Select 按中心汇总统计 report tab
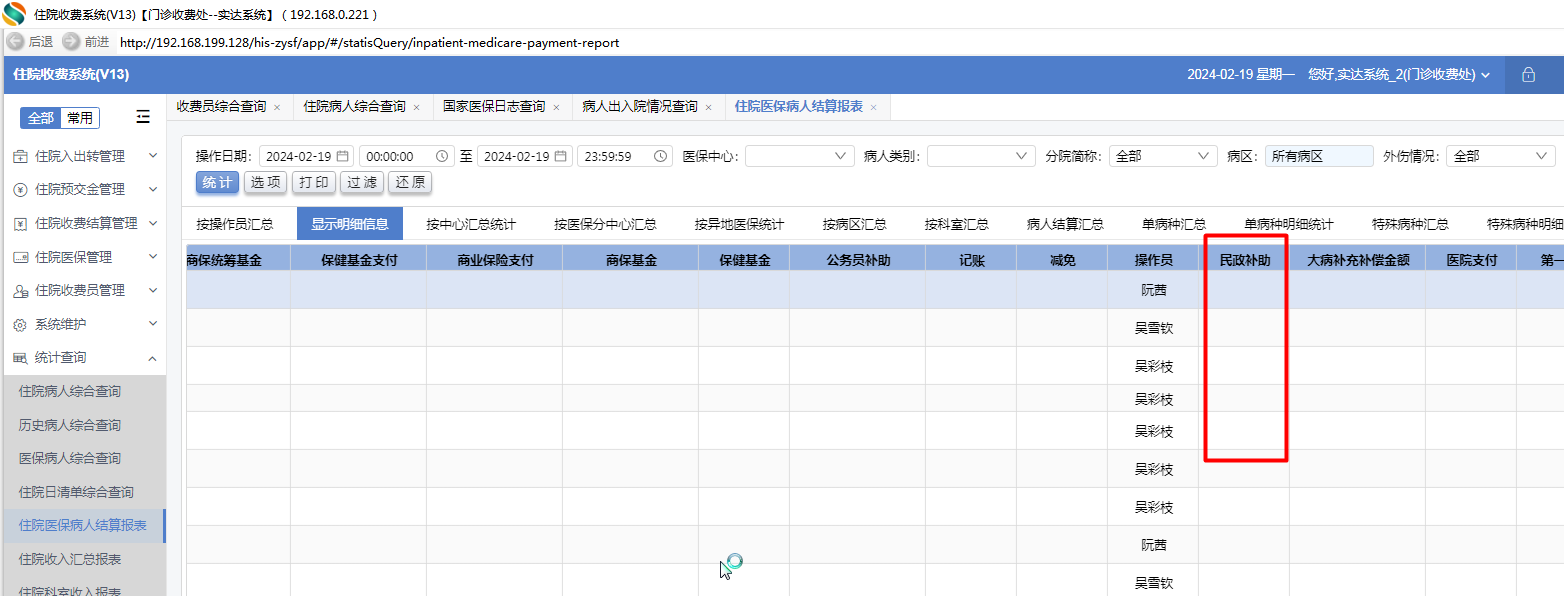Screen dimensions: 1564x596 [471, 224]
